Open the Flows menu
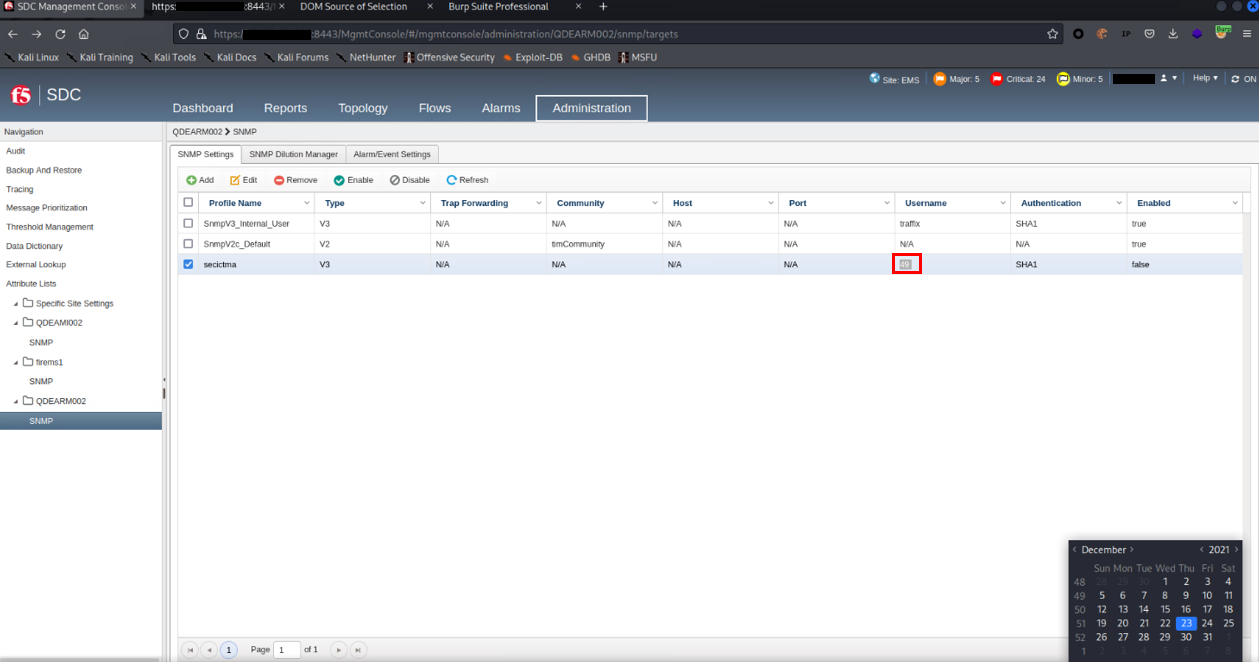 (435, 108)
